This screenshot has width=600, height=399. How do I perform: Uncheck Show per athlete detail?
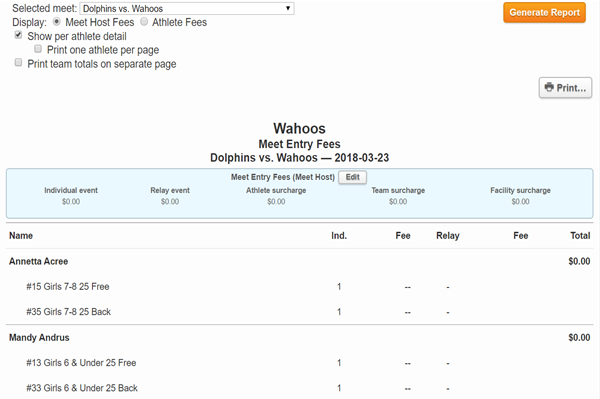tap(18, 35)
